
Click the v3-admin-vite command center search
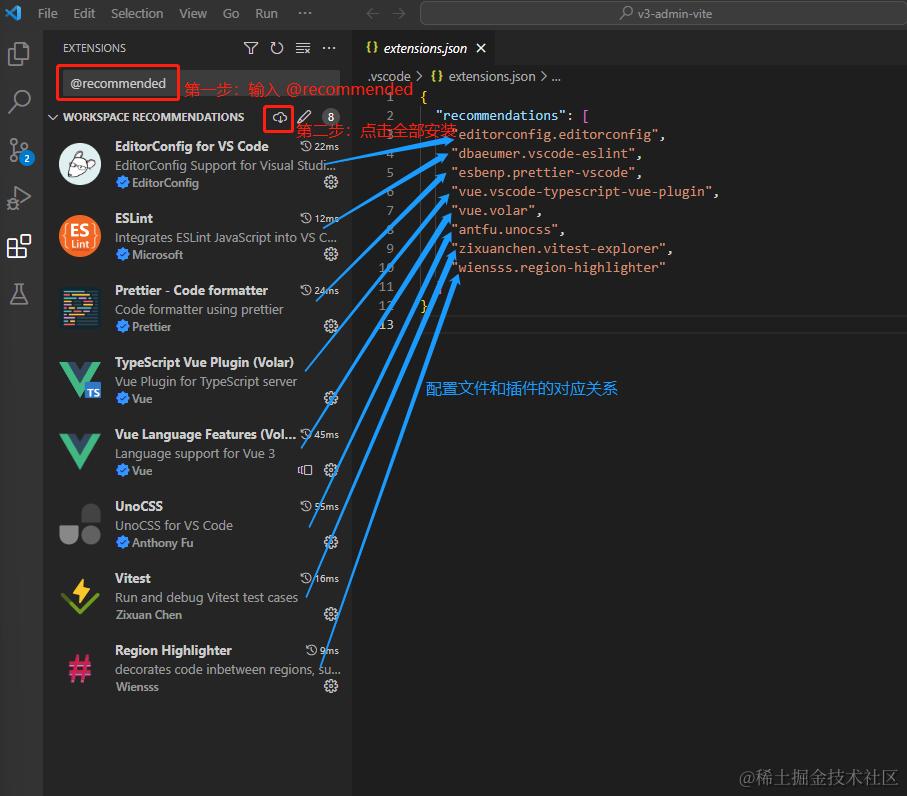point(665,13)
